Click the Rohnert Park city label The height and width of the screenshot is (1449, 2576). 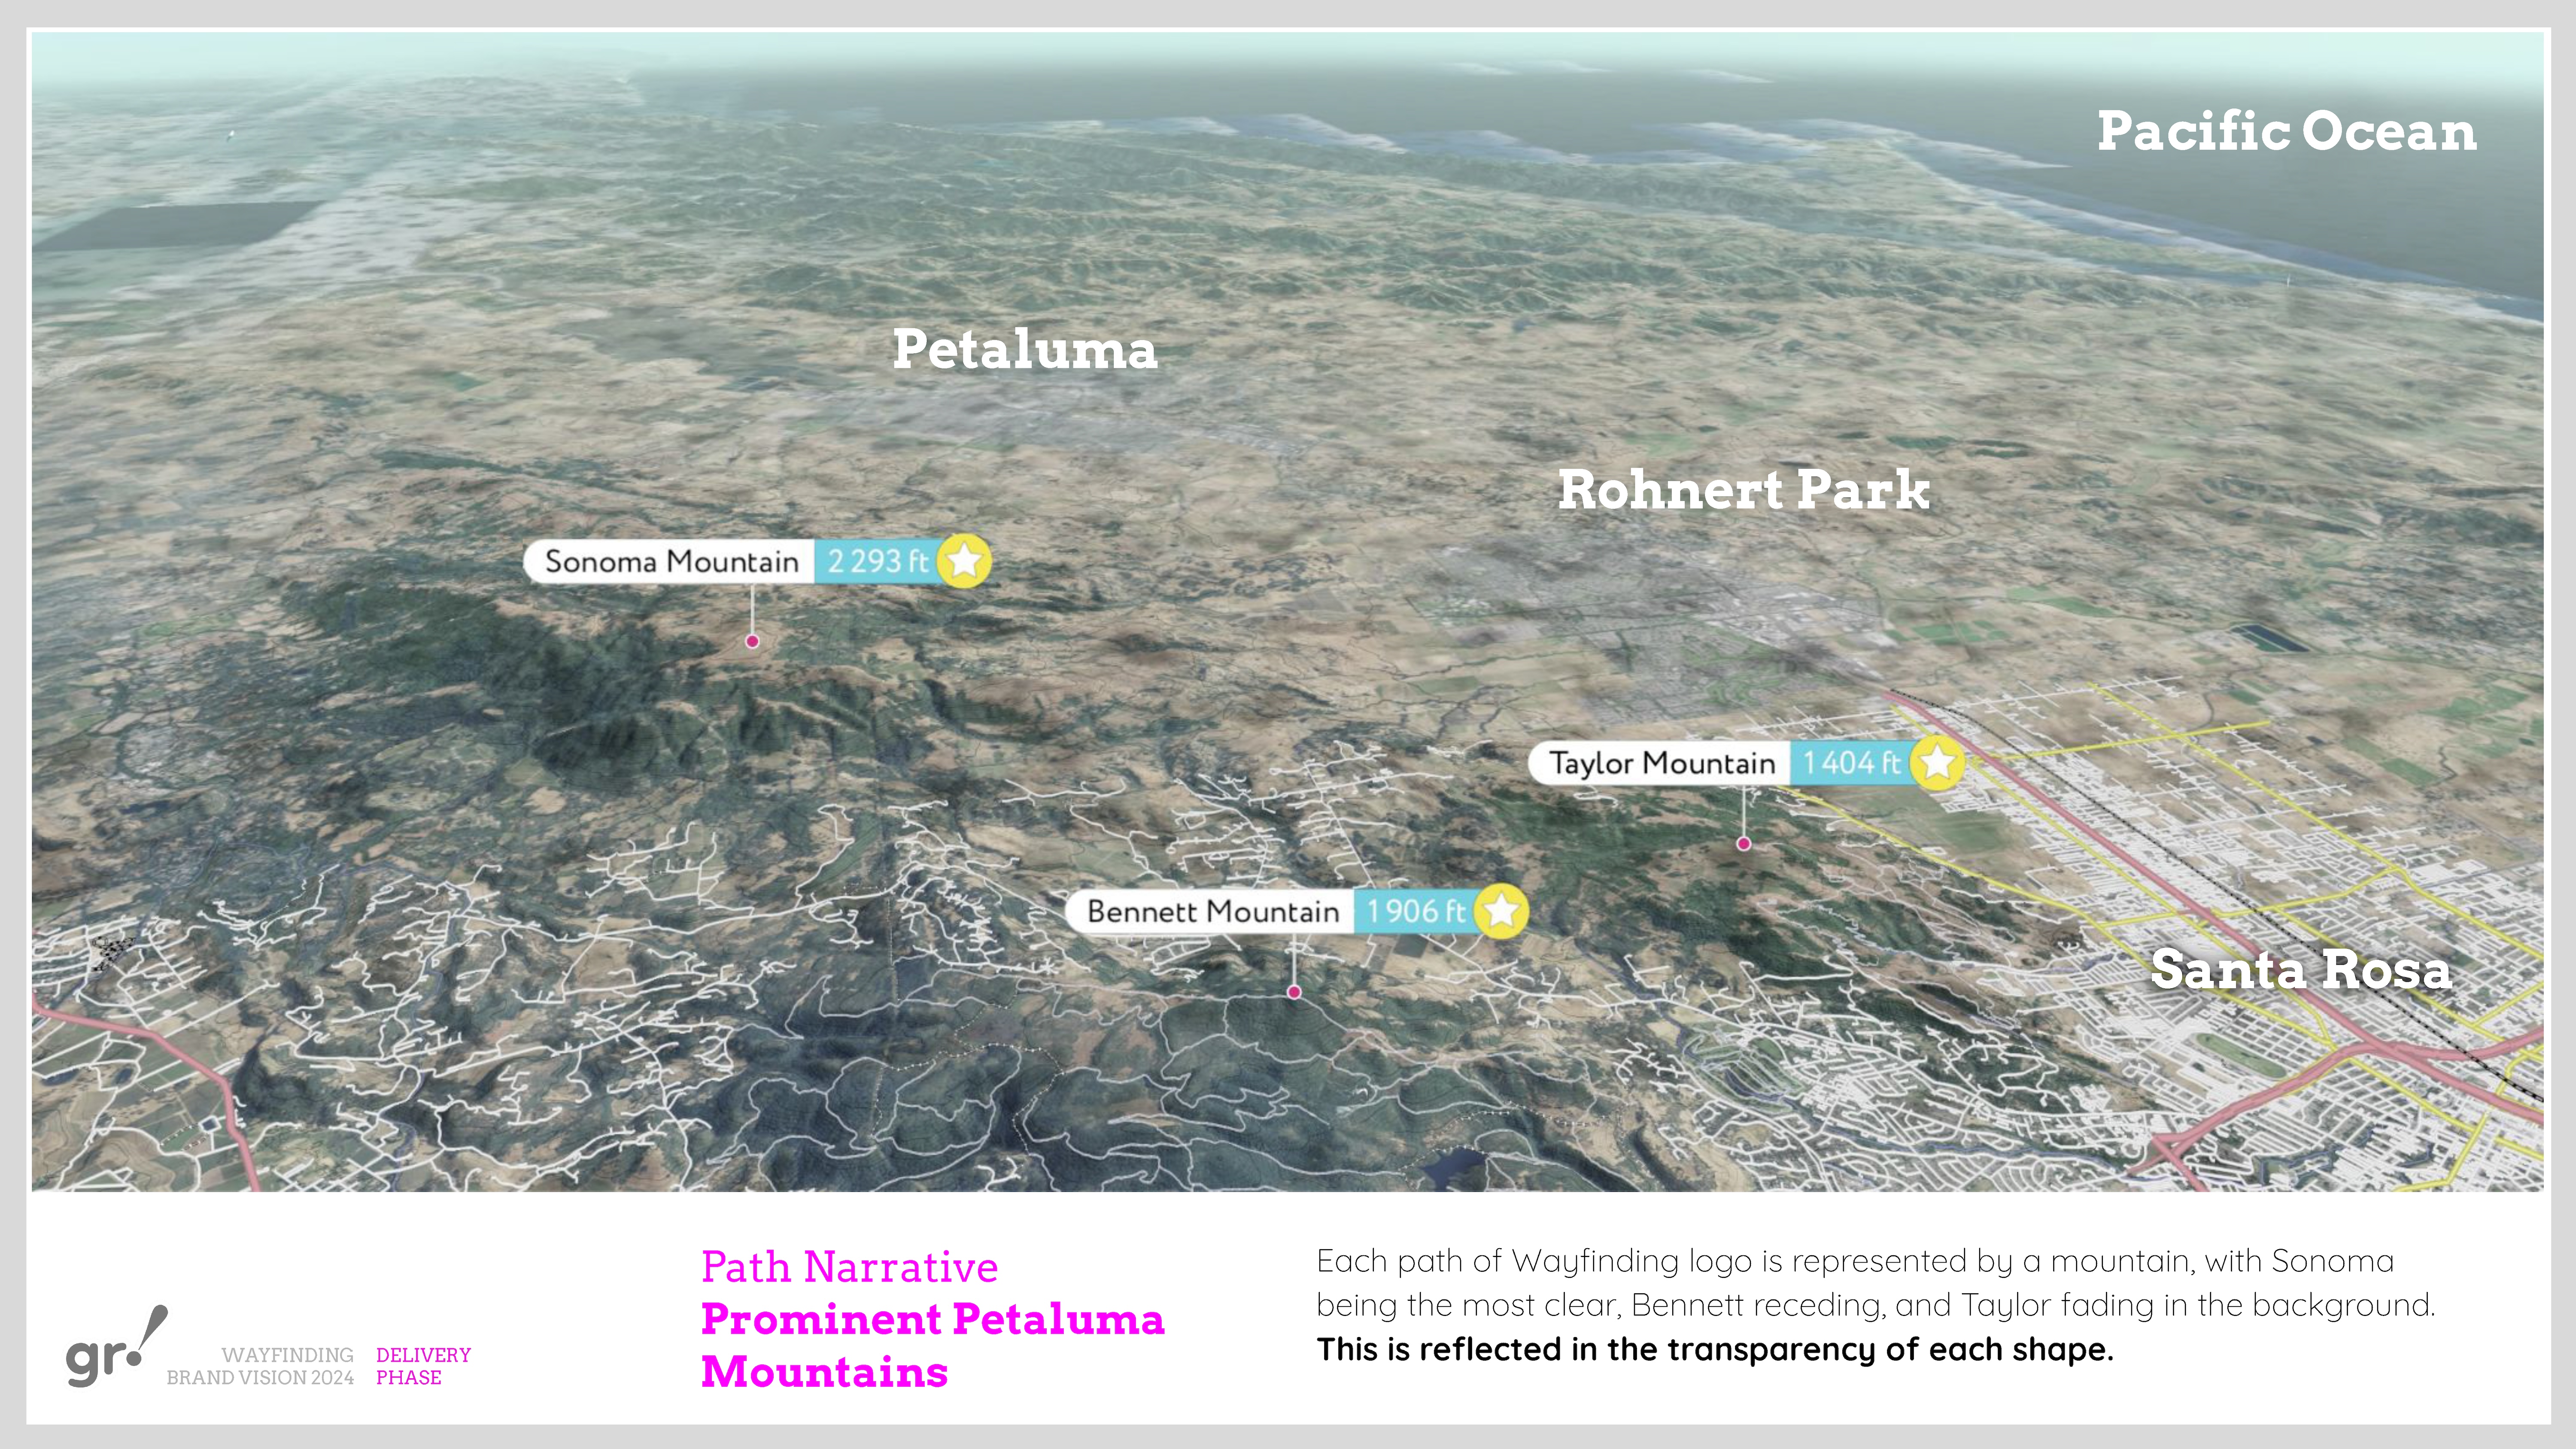tap(1744, 490)
